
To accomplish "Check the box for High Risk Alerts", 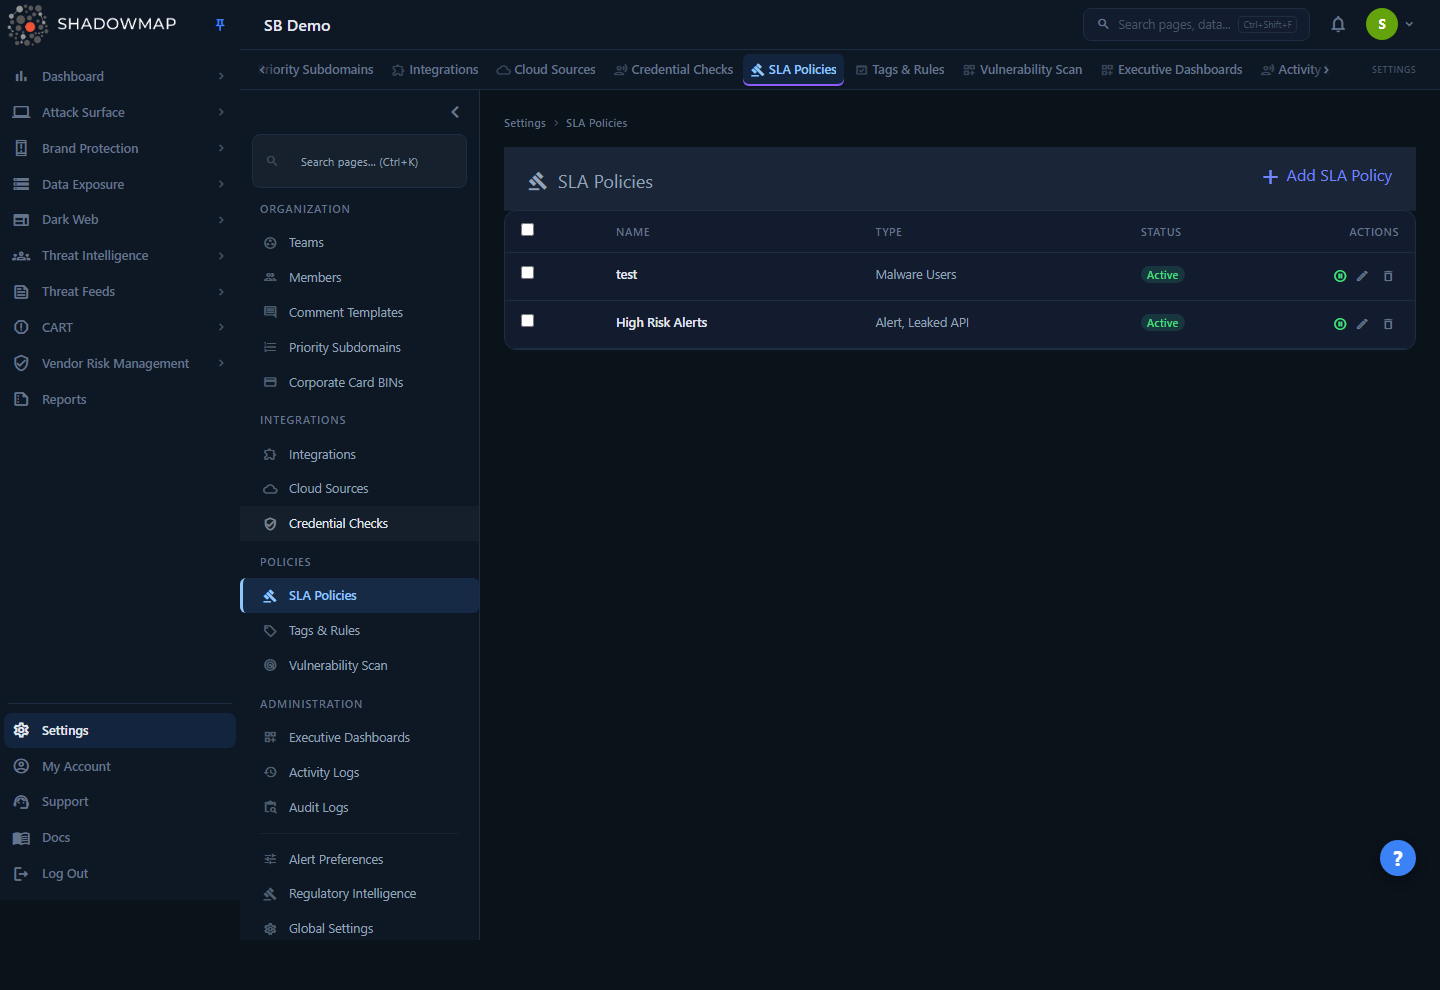I will click(x=528, y=321).
